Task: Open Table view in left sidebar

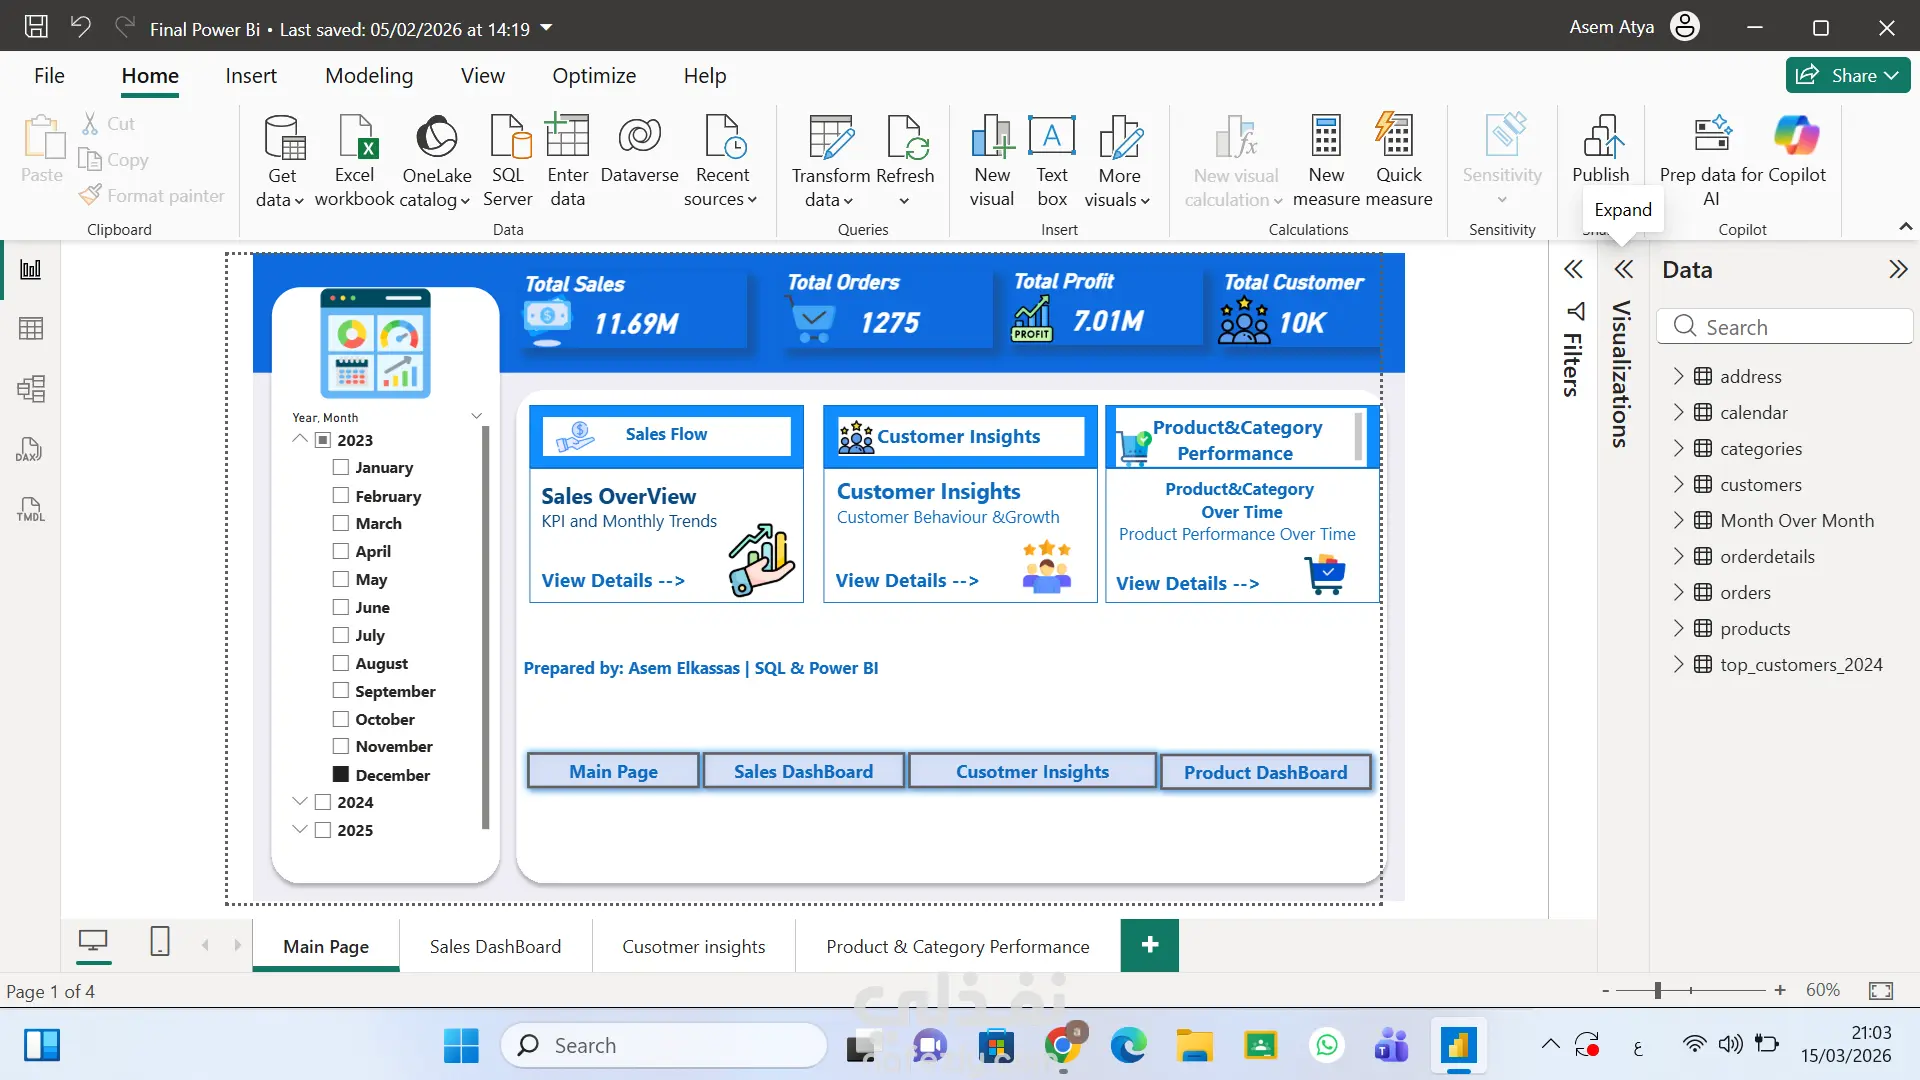Action: 31,329
